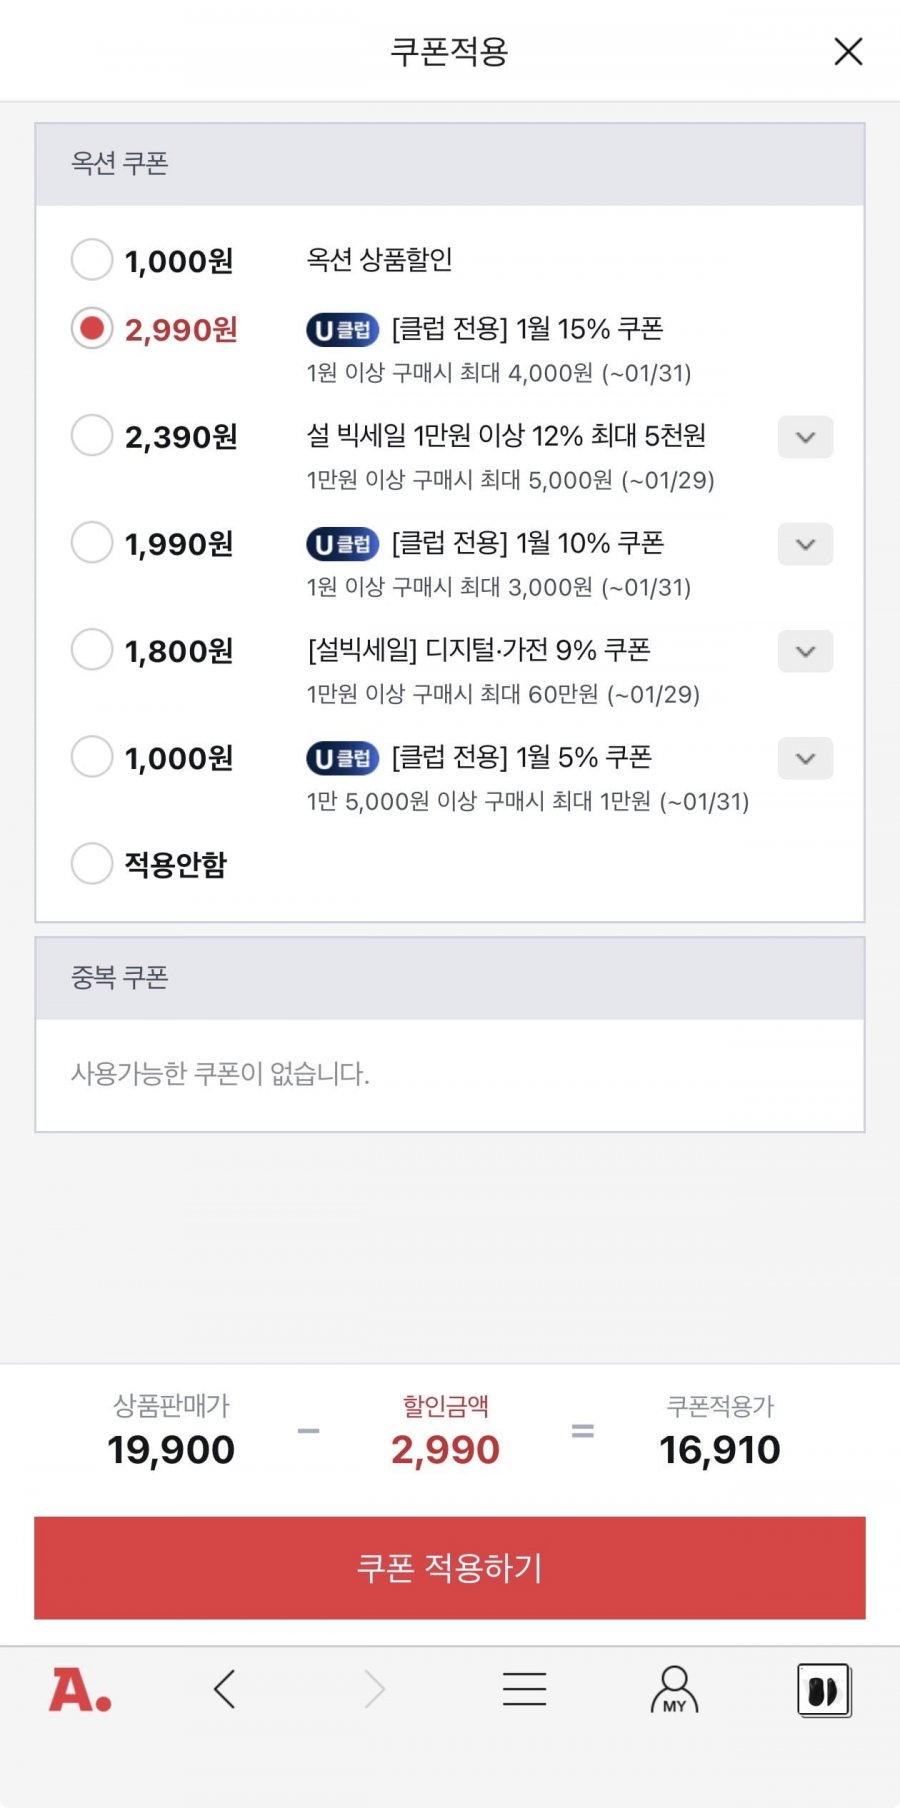Open the recent items icon at bottom right
This screenshot has width=900, height=1808.
click(824, 1690)
